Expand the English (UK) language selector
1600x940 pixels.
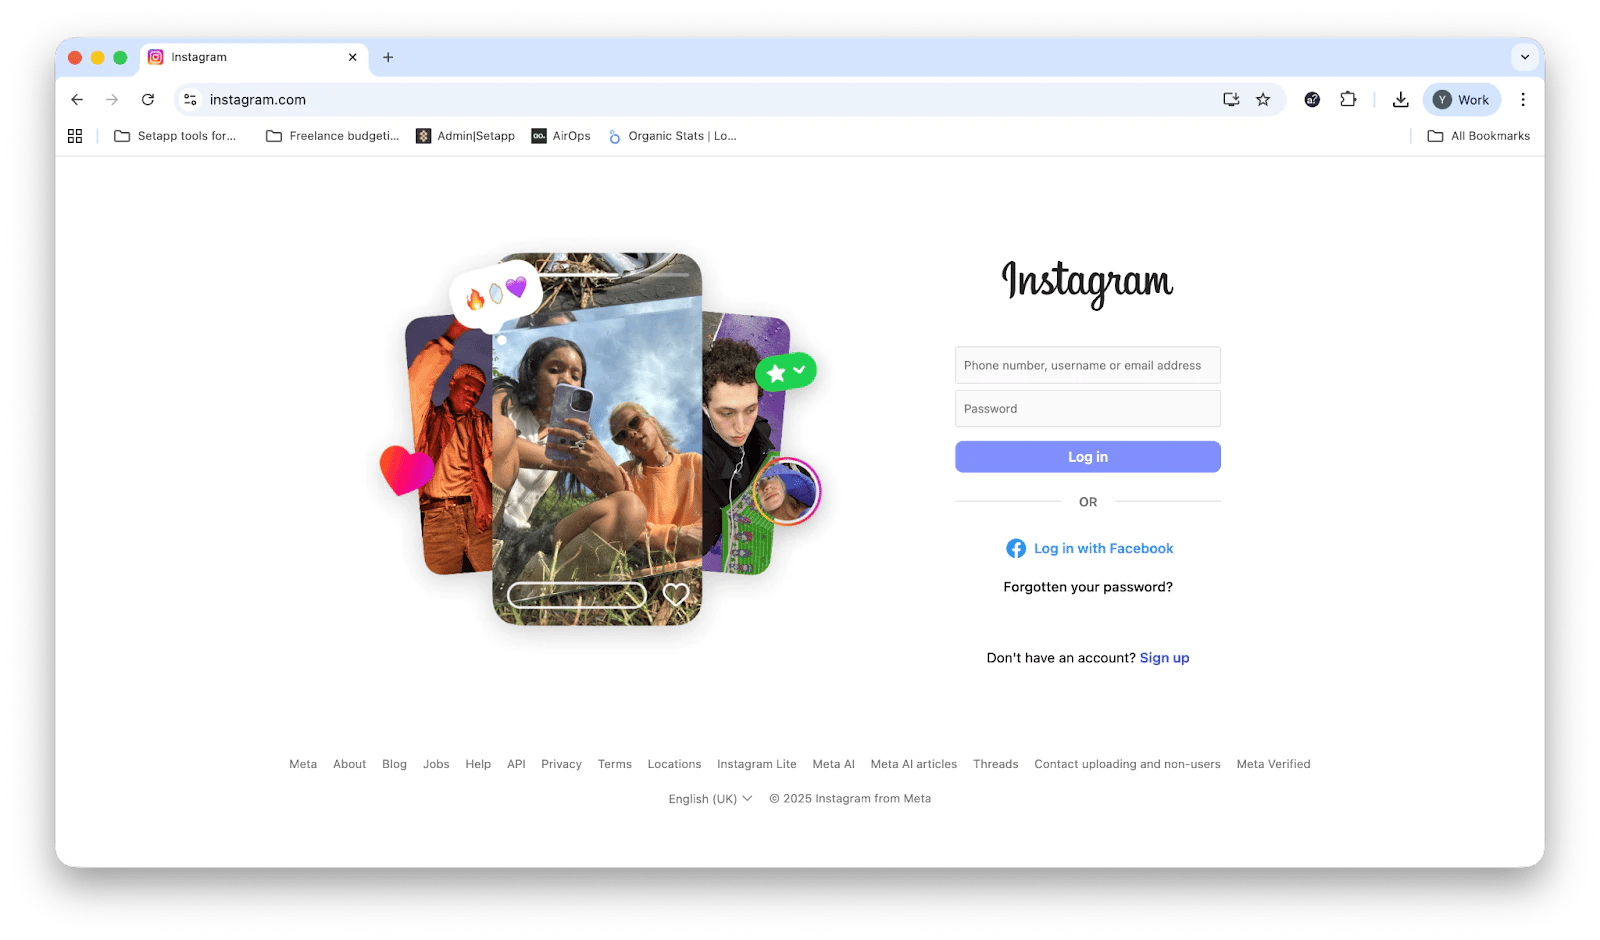709,799
